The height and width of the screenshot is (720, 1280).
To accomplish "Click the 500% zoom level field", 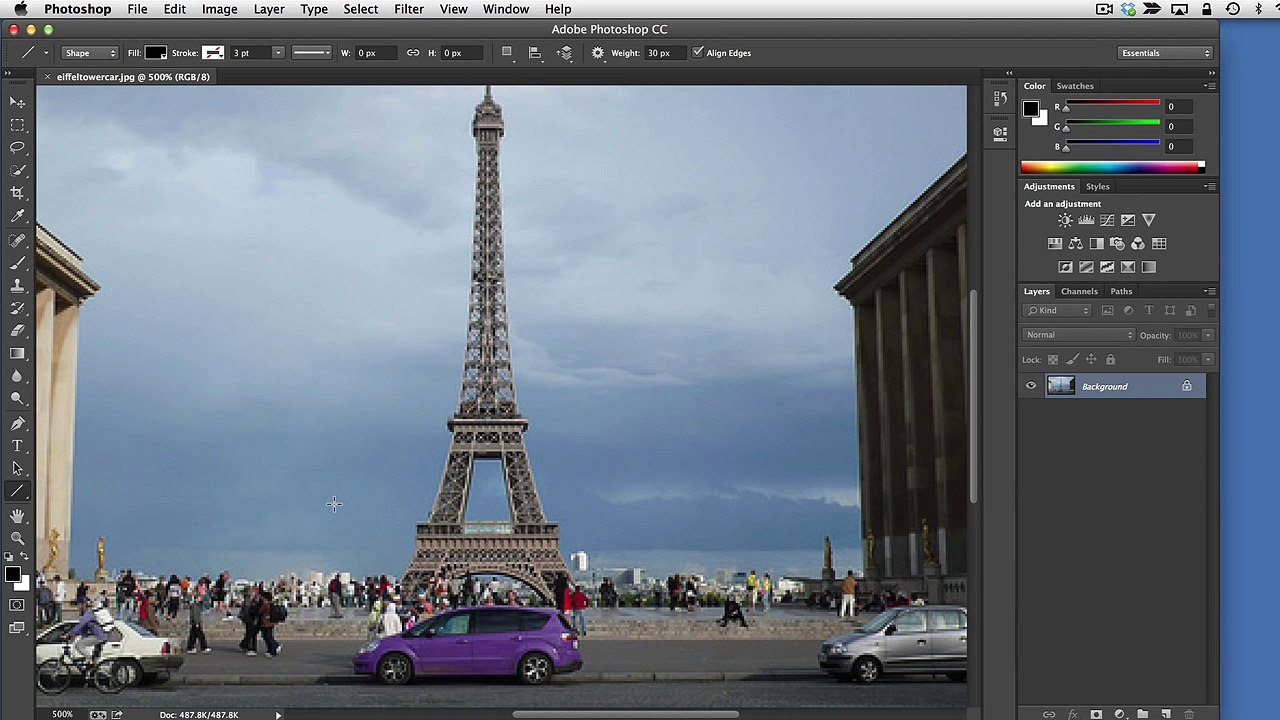I will coord(62,714).
